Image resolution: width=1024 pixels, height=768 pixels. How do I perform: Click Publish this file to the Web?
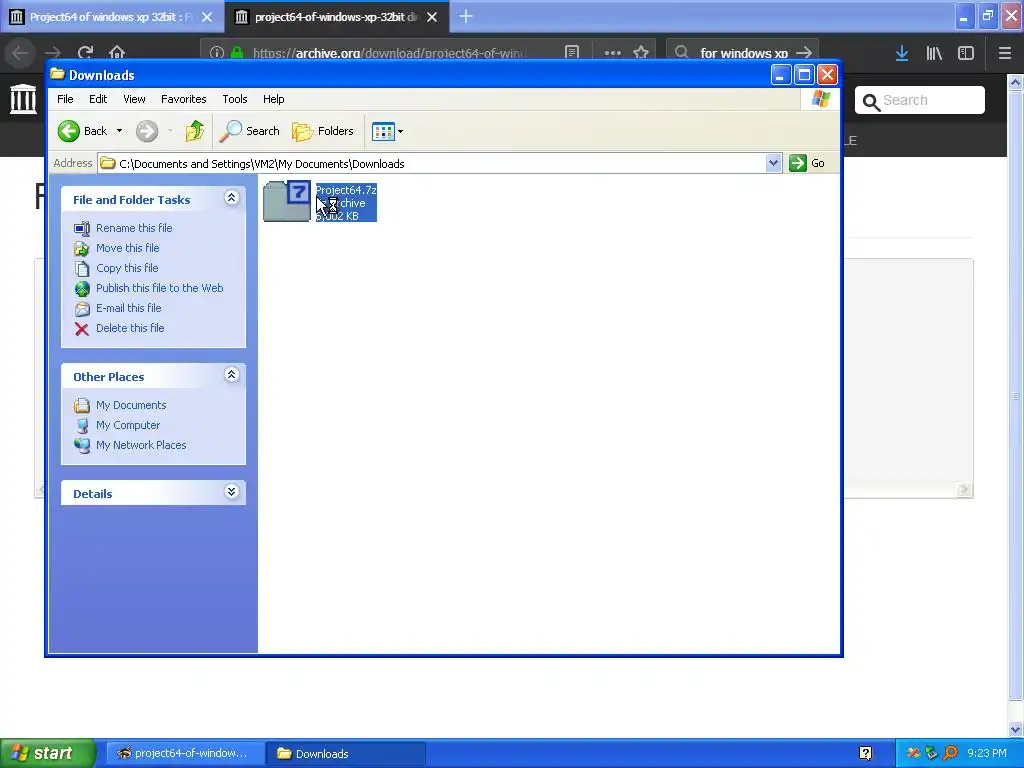159,288
